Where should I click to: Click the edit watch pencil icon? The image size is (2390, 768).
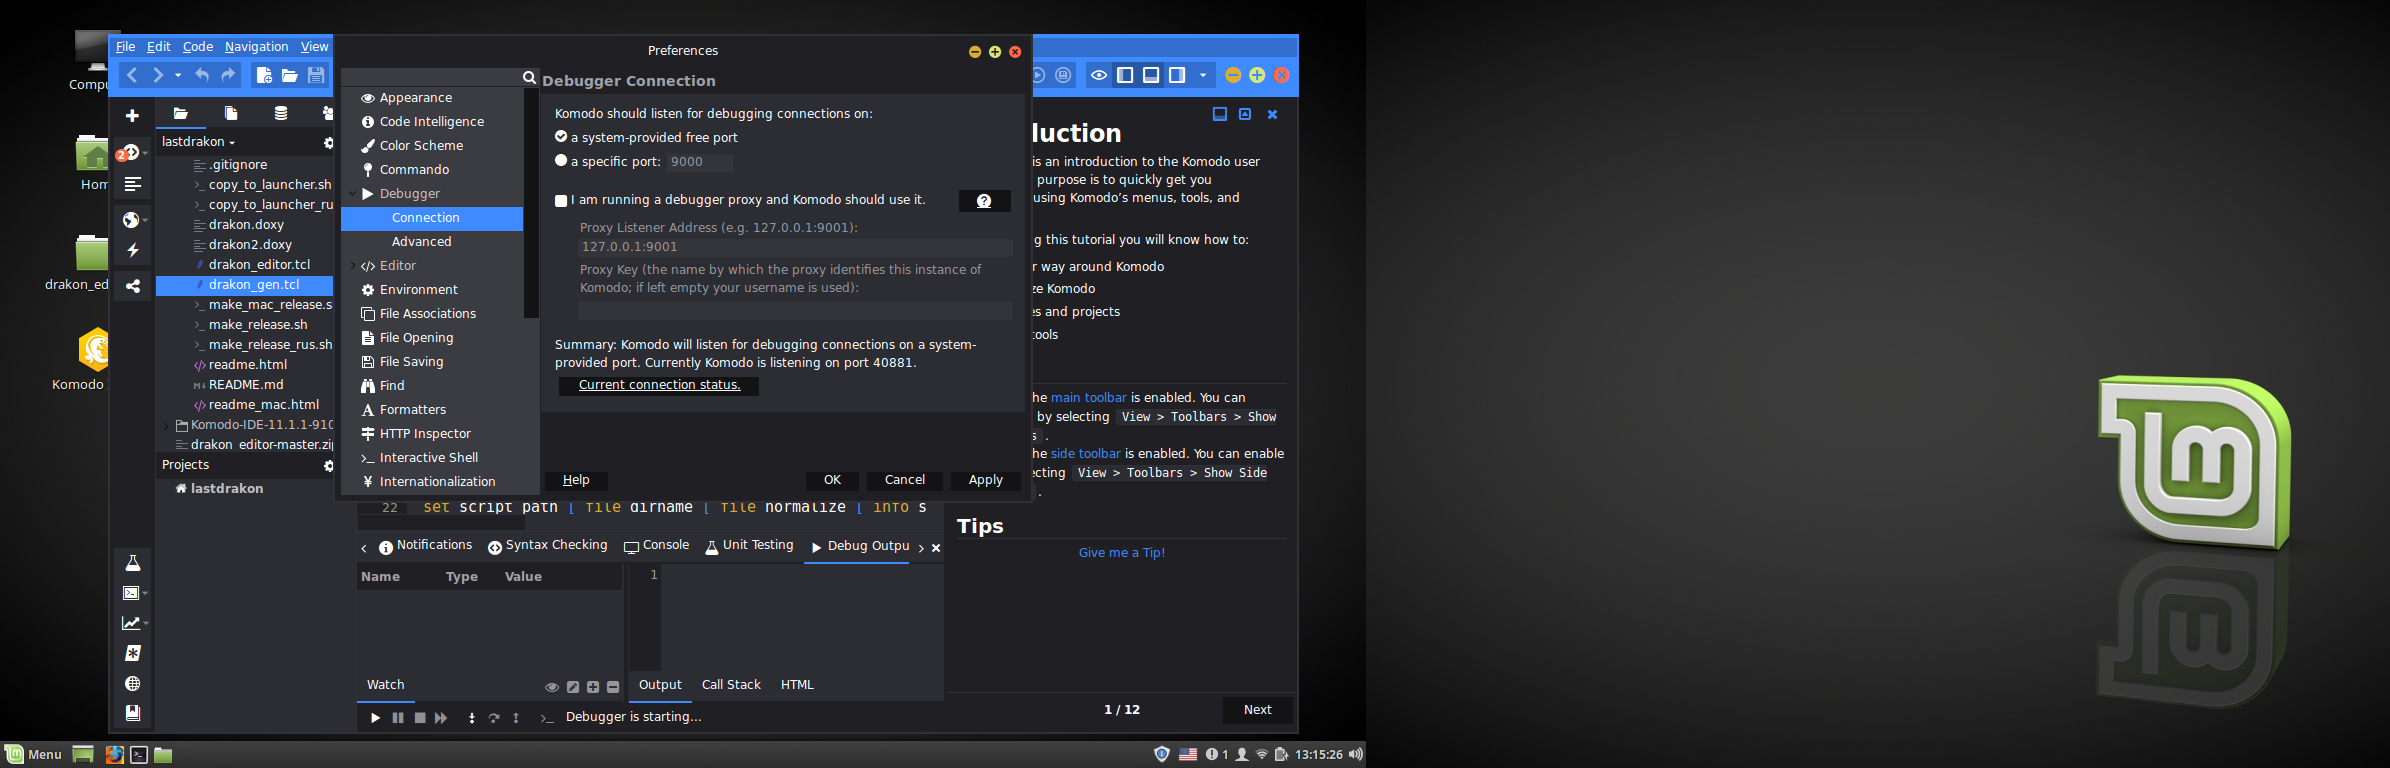(x=573, y=687)
